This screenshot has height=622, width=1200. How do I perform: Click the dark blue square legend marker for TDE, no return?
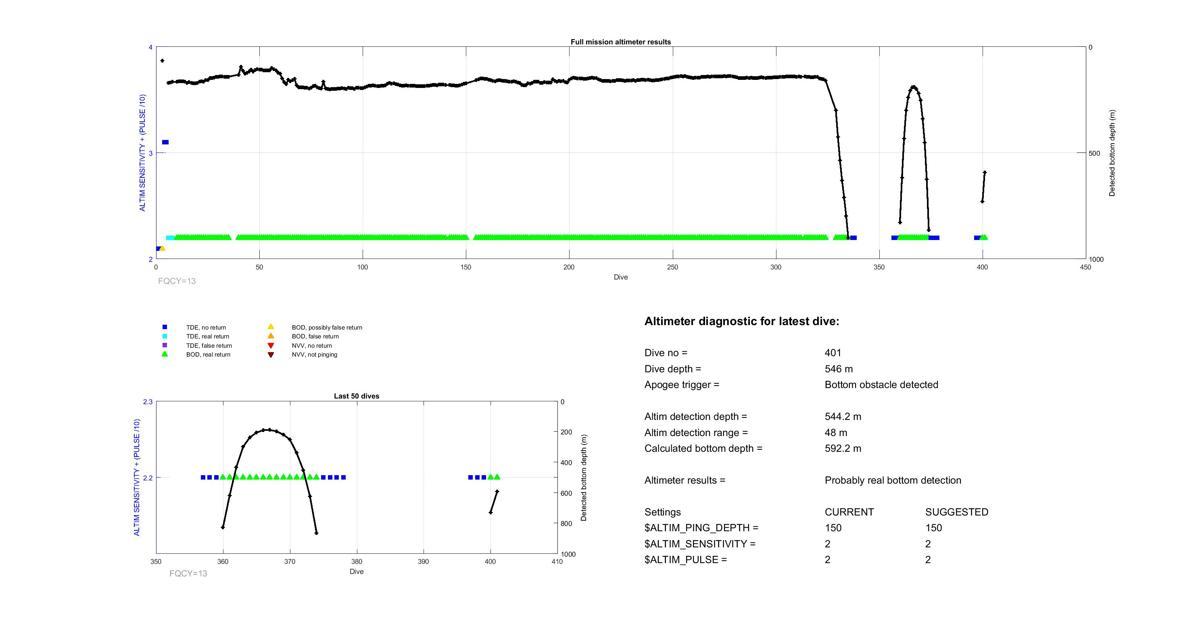point(164,327)
